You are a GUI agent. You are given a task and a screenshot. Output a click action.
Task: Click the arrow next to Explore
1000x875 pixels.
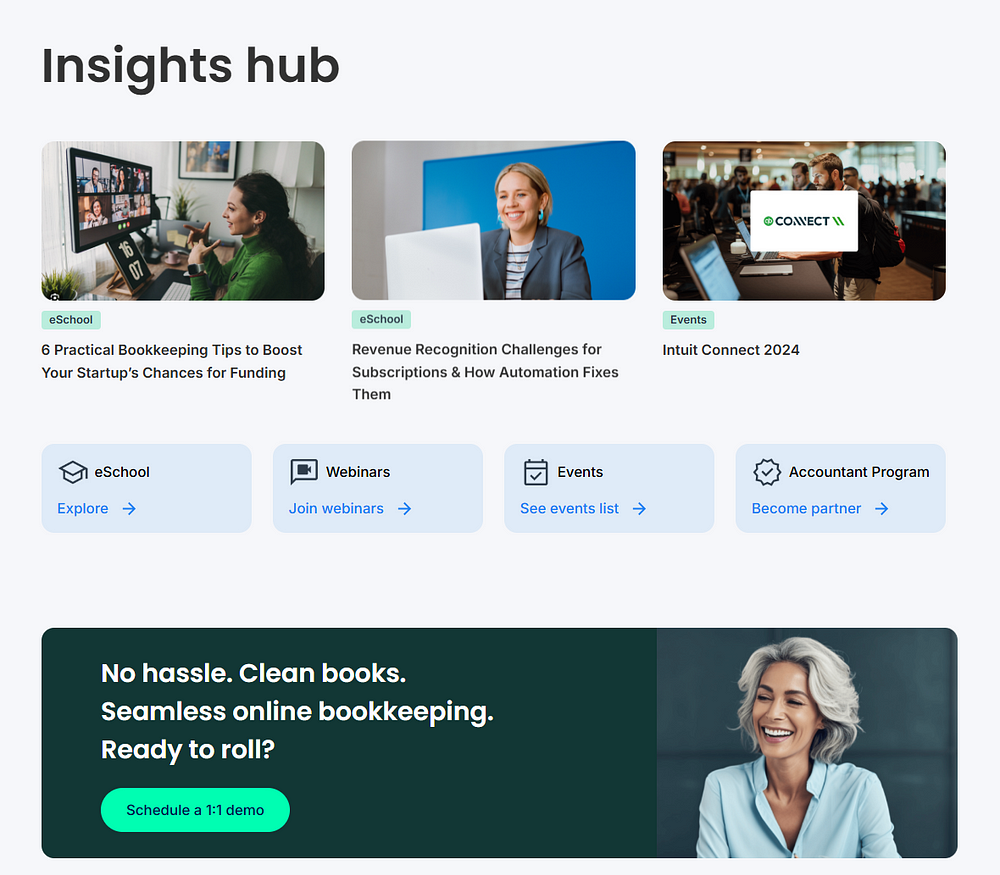click(129, 508)
